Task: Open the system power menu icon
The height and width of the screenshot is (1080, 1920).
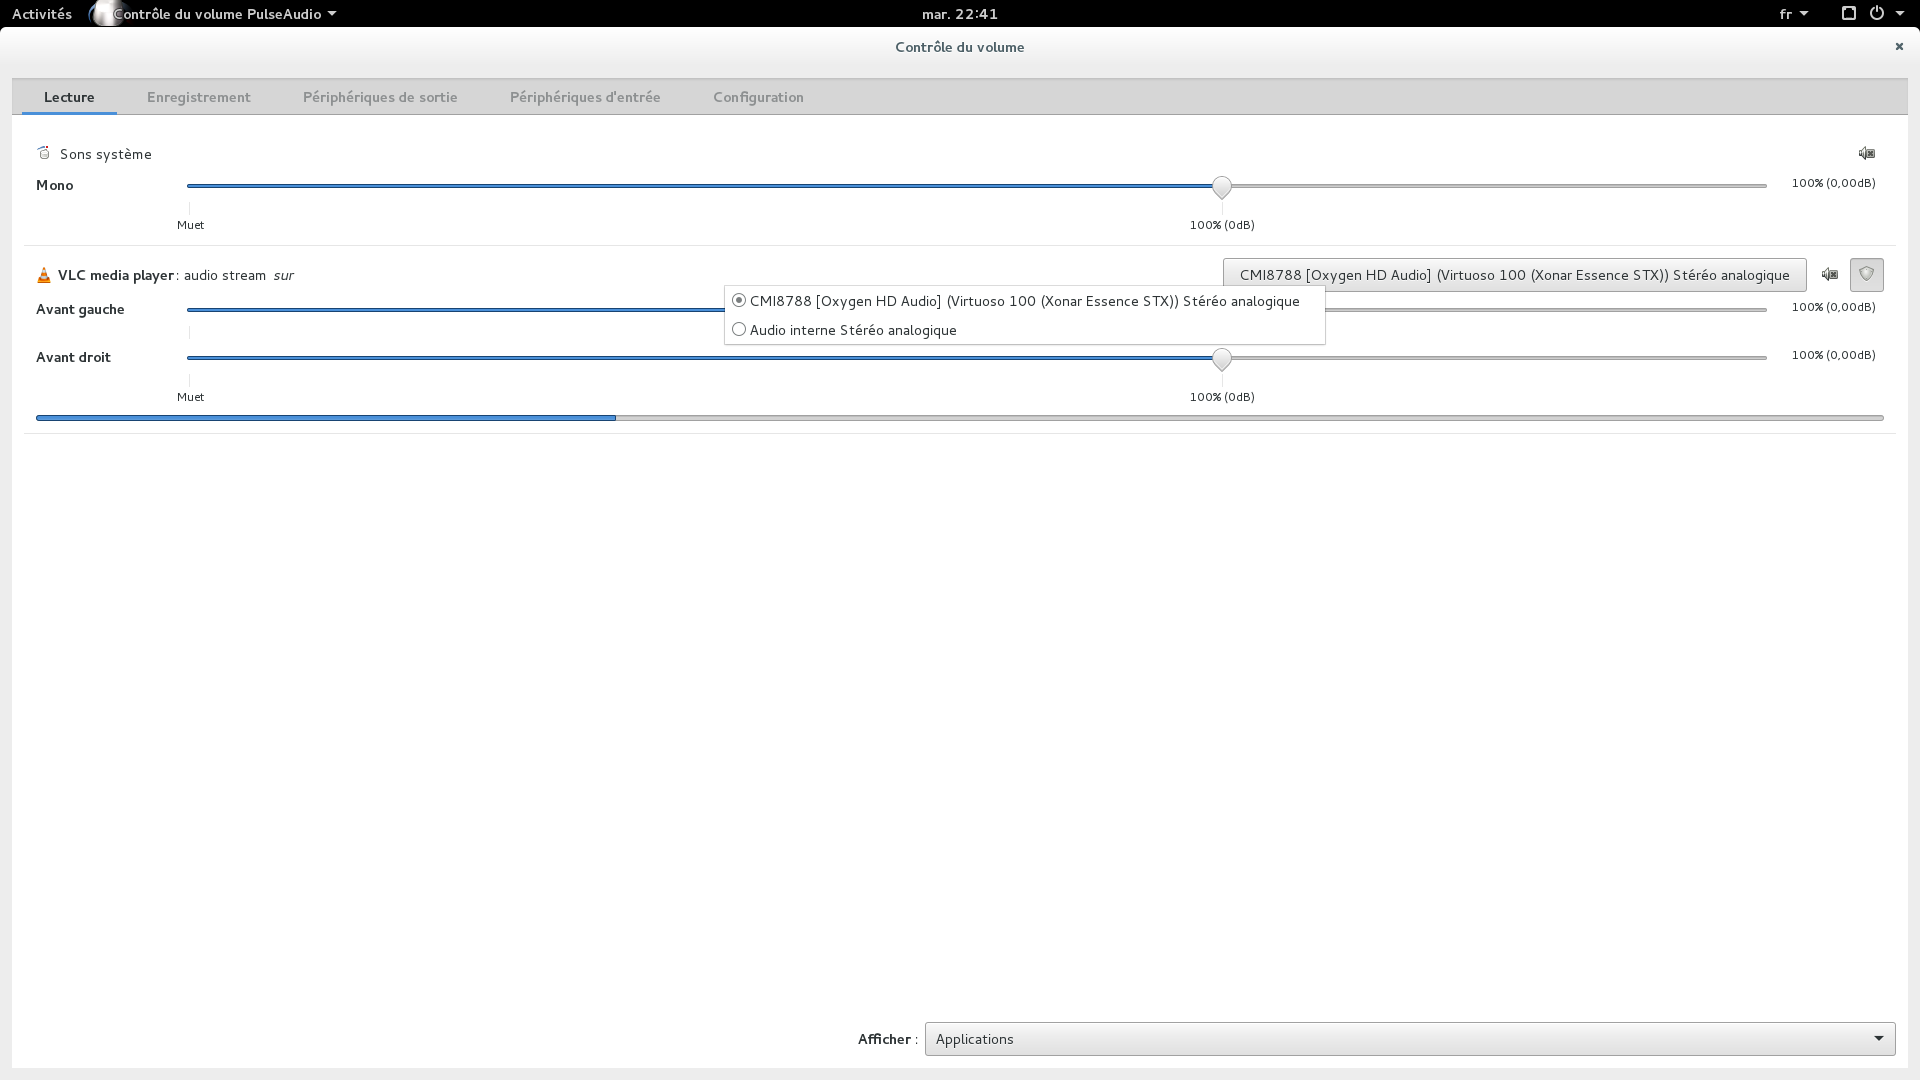Action: [1877, 14]
